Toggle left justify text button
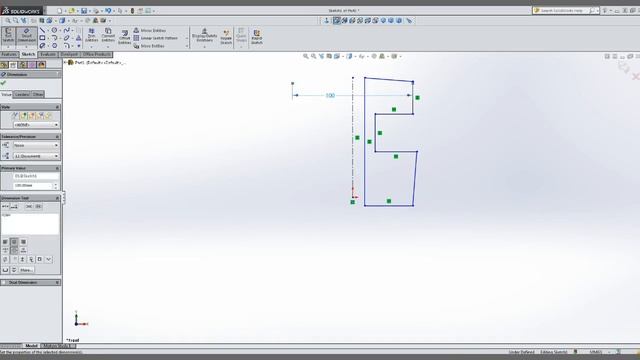This screenshot has width=640, height=360. pos(5,242)
